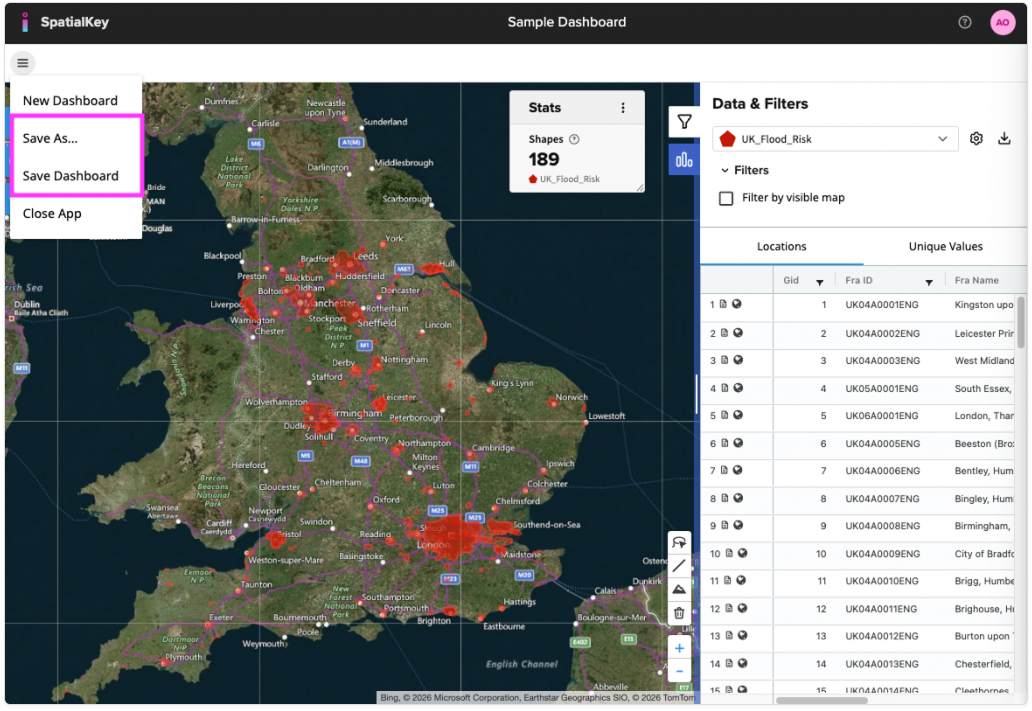Enable the Filter by visible map checkbox
1032x711 pixels.
click(725, 198)
